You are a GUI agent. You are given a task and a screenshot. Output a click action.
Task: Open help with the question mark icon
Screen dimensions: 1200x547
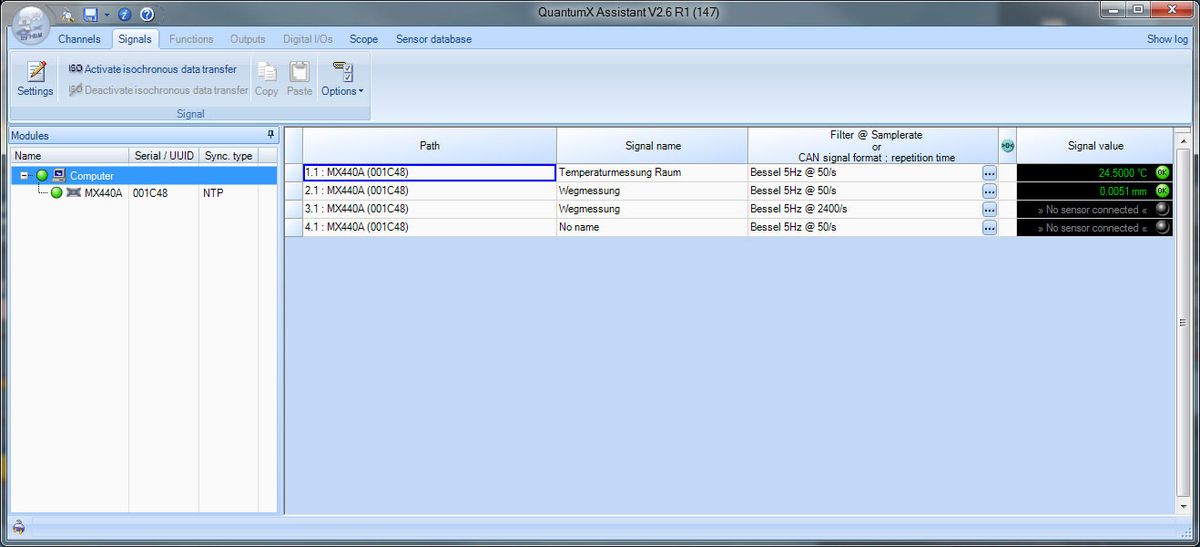point(146,14)
